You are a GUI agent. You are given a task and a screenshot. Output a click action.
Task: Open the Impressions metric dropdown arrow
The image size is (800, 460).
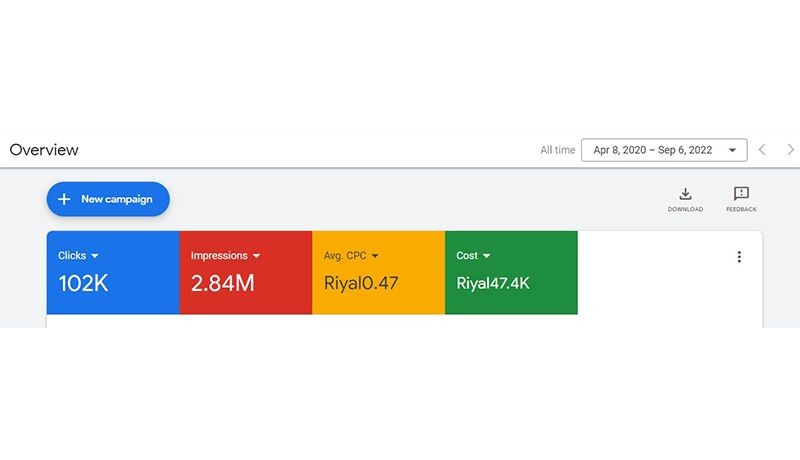point(256,256)
